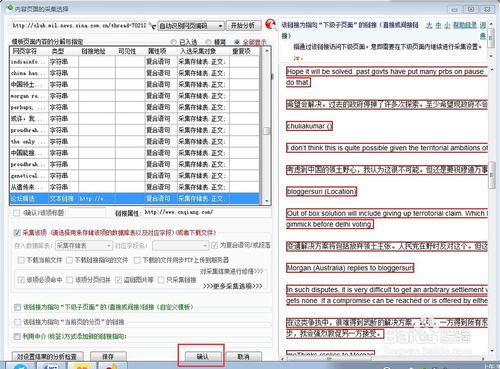Click preview line 'I don't think this is quite possible'
The image size is (500, 369).
(x=387, y=148)
